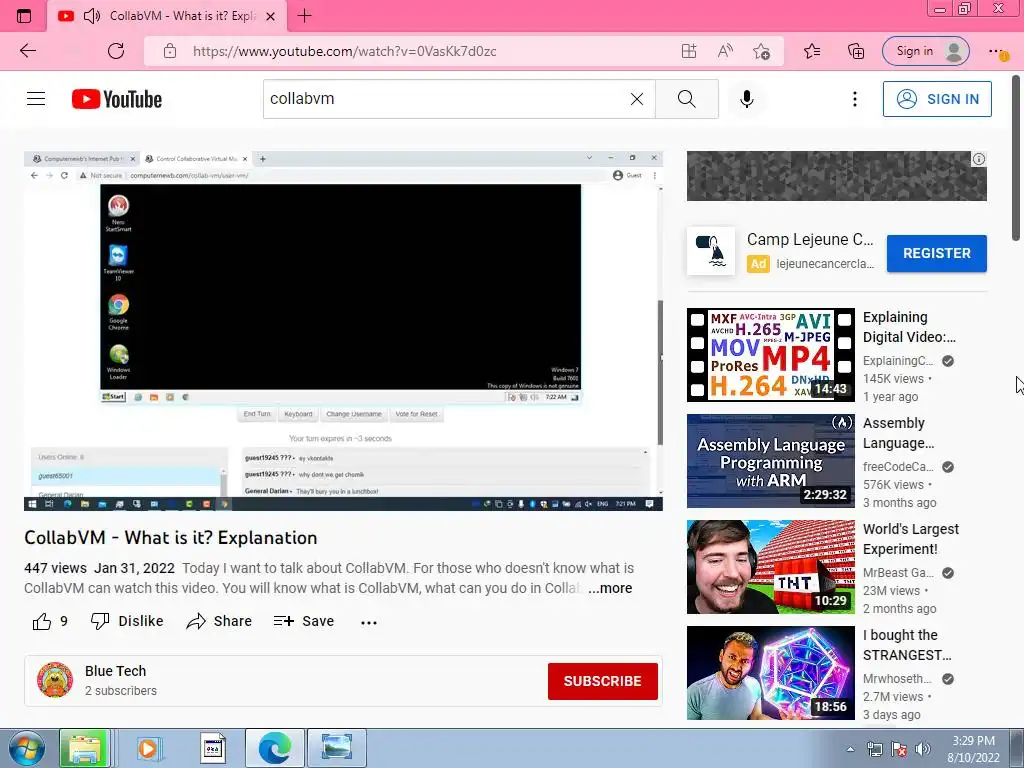1024x768 pixels.
Task: Launch Windows Media Player from taskbar
Action: click(x=149, y=748)
